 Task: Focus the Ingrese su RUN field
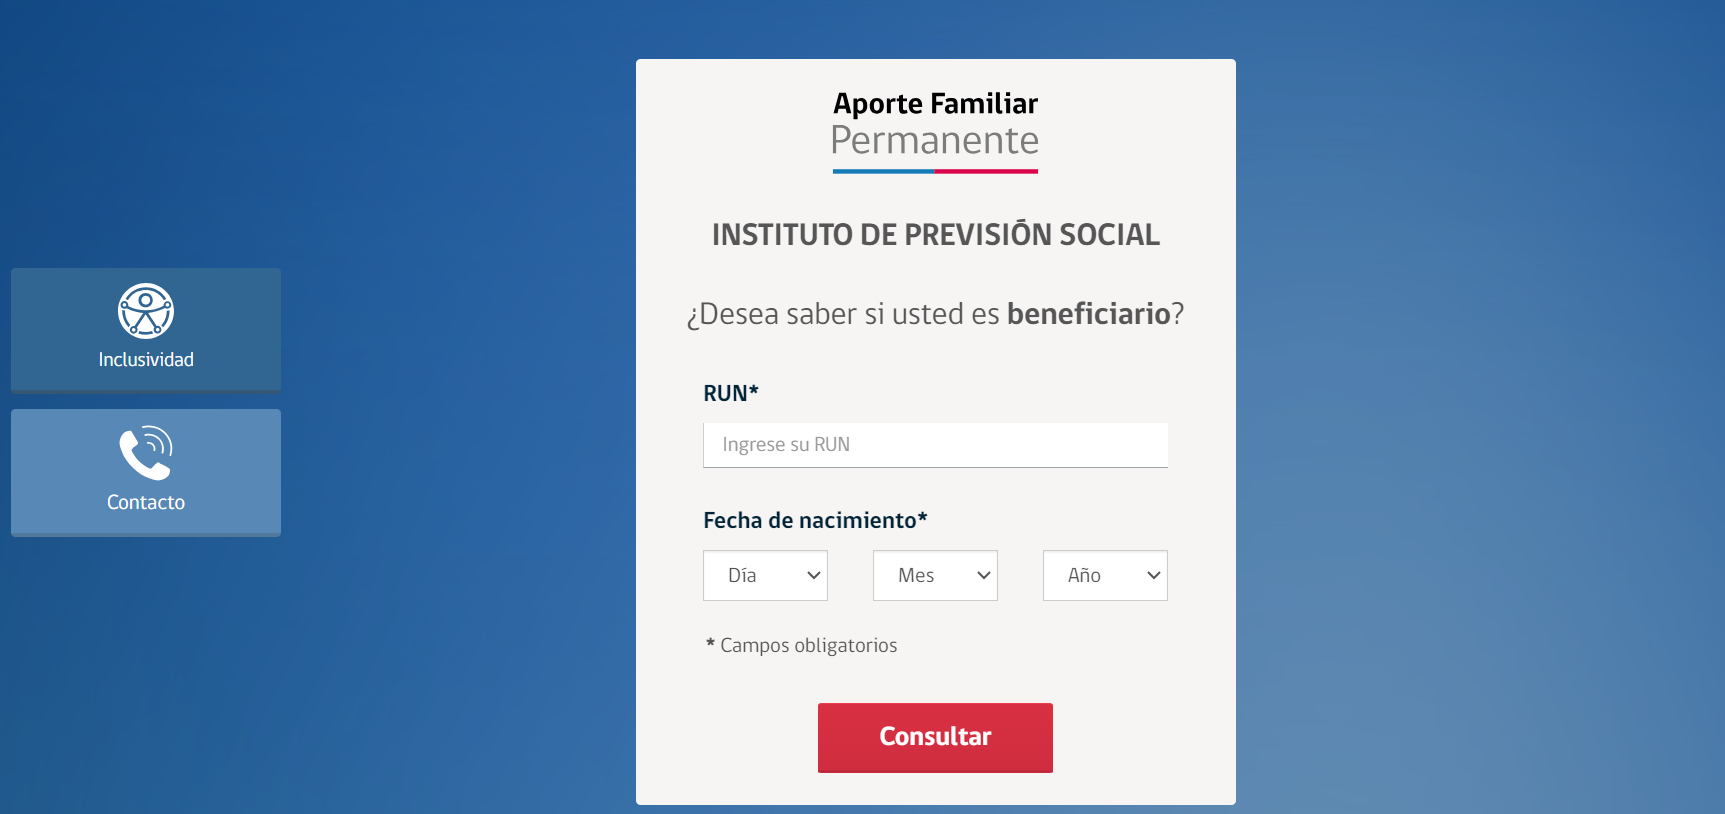point(935,445)
